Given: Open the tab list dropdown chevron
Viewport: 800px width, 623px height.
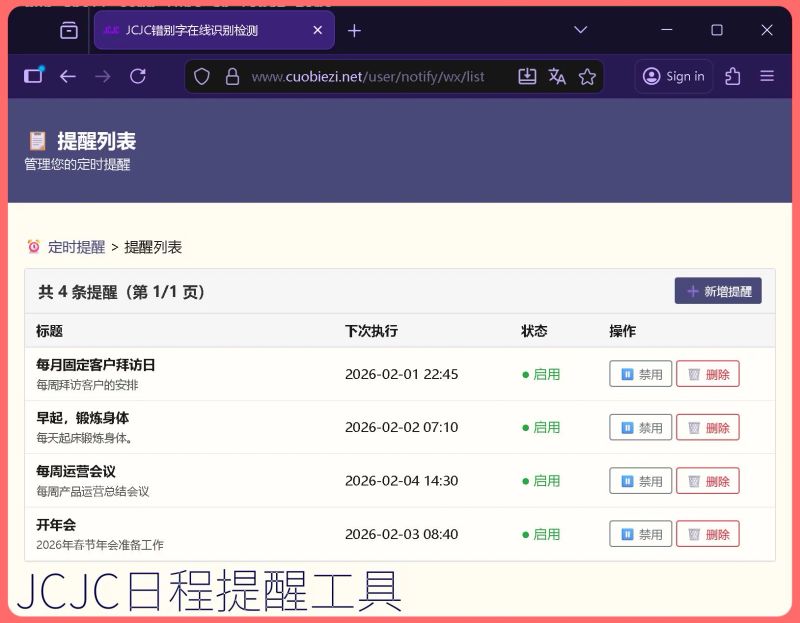Looking at the screenshot, I should pyautogui.click(x=580, y=30).
